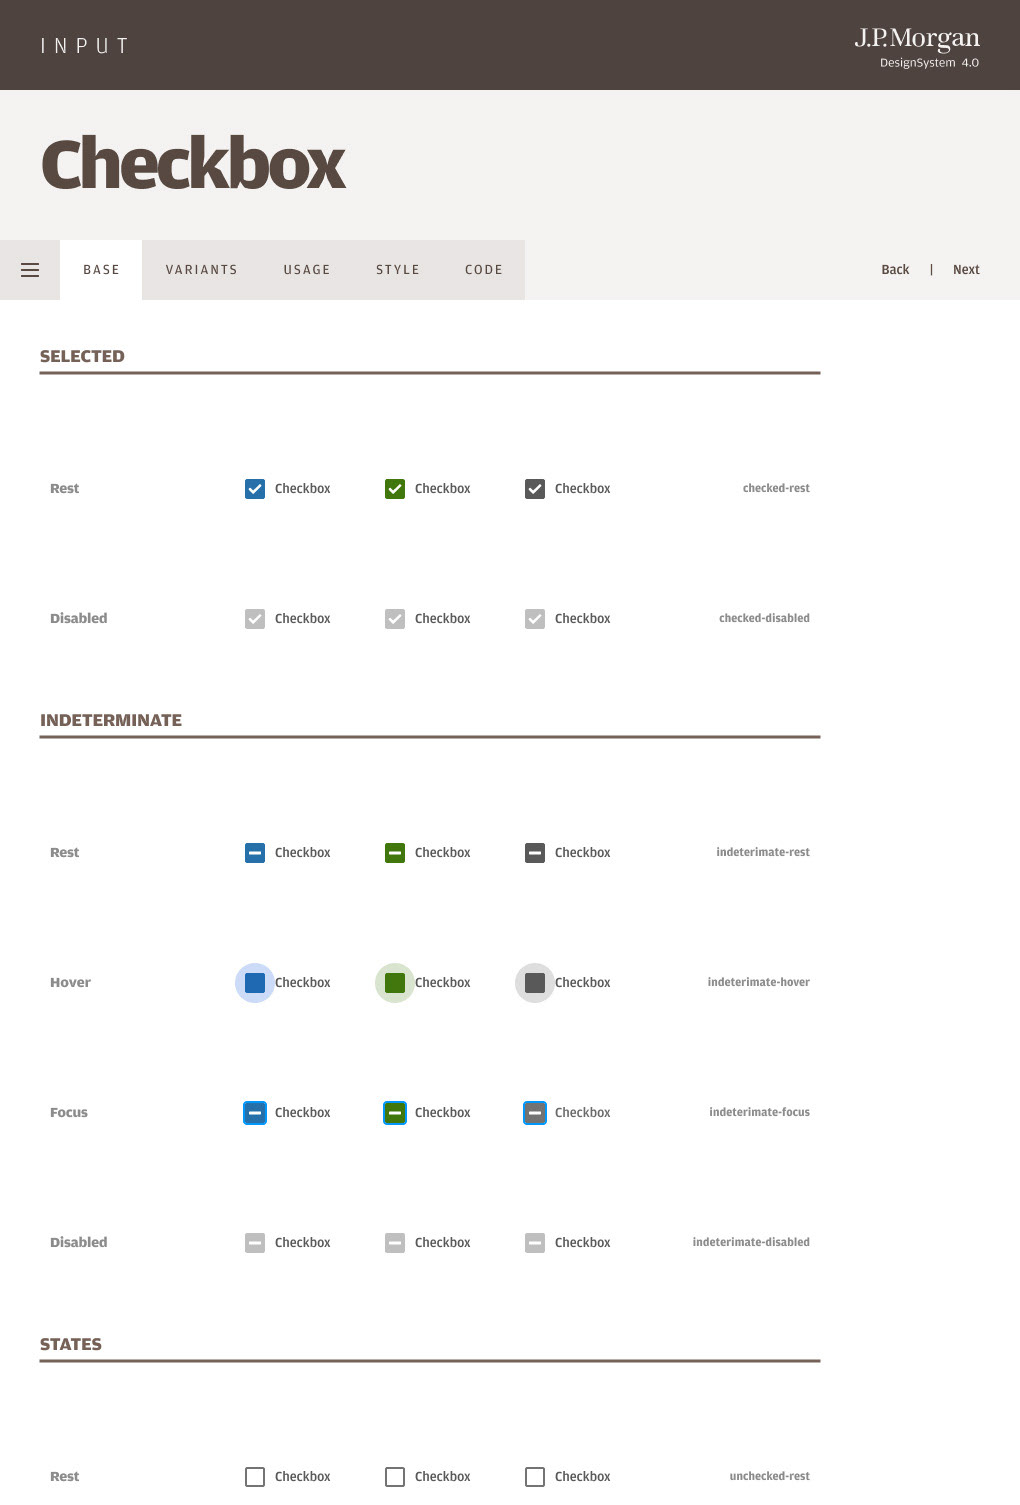The image size is (1020, 1505).
Task: Click the SELECTED section heading
Action: [x=82, y=356]
